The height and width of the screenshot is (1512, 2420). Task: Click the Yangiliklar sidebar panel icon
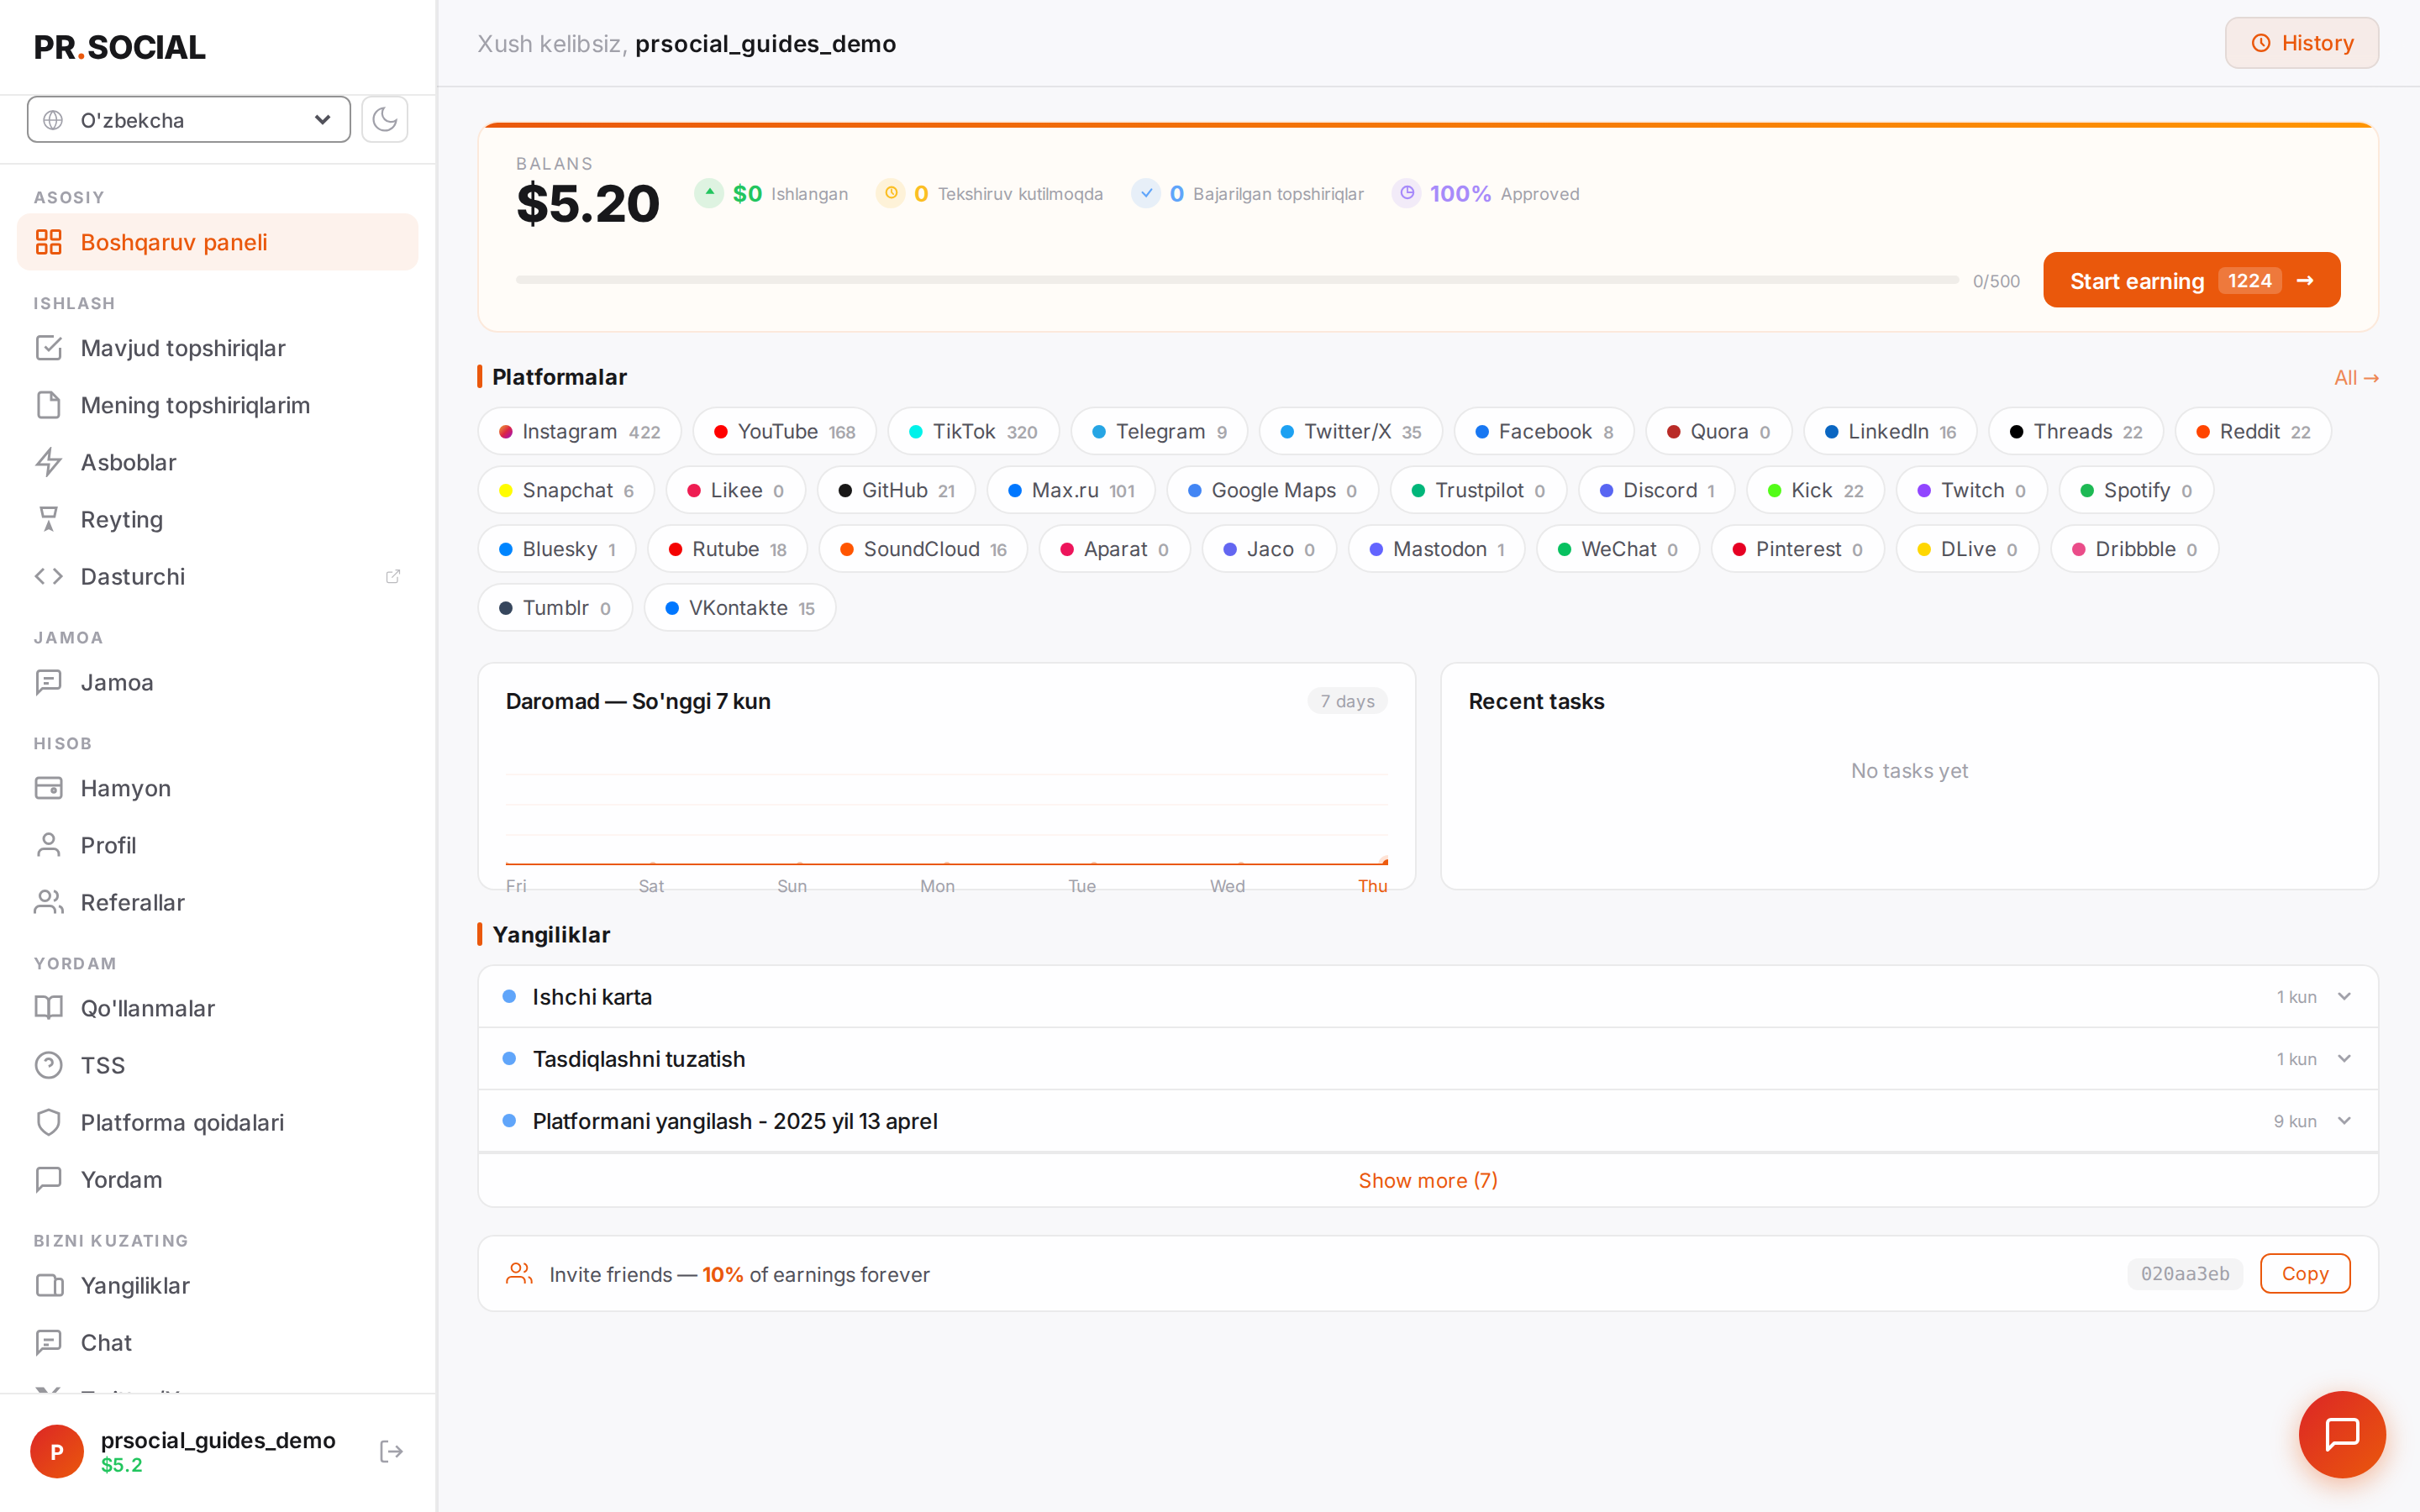[x=48, y=1285]
